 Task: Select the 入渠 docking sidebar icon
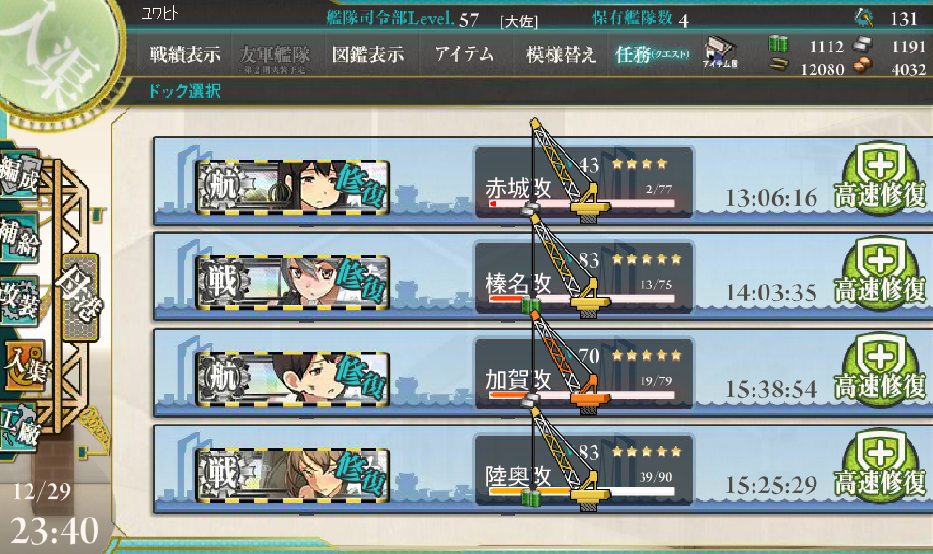pyautogui.click(x=24, y=365)
